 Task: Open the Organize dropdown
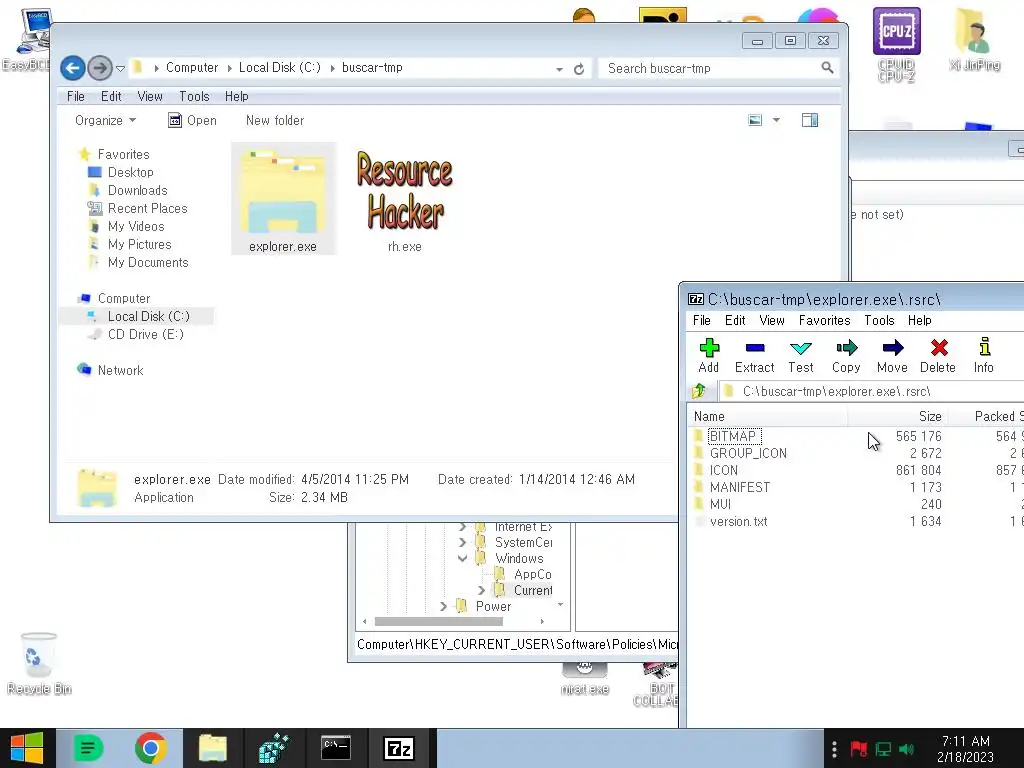pos(106,120)
